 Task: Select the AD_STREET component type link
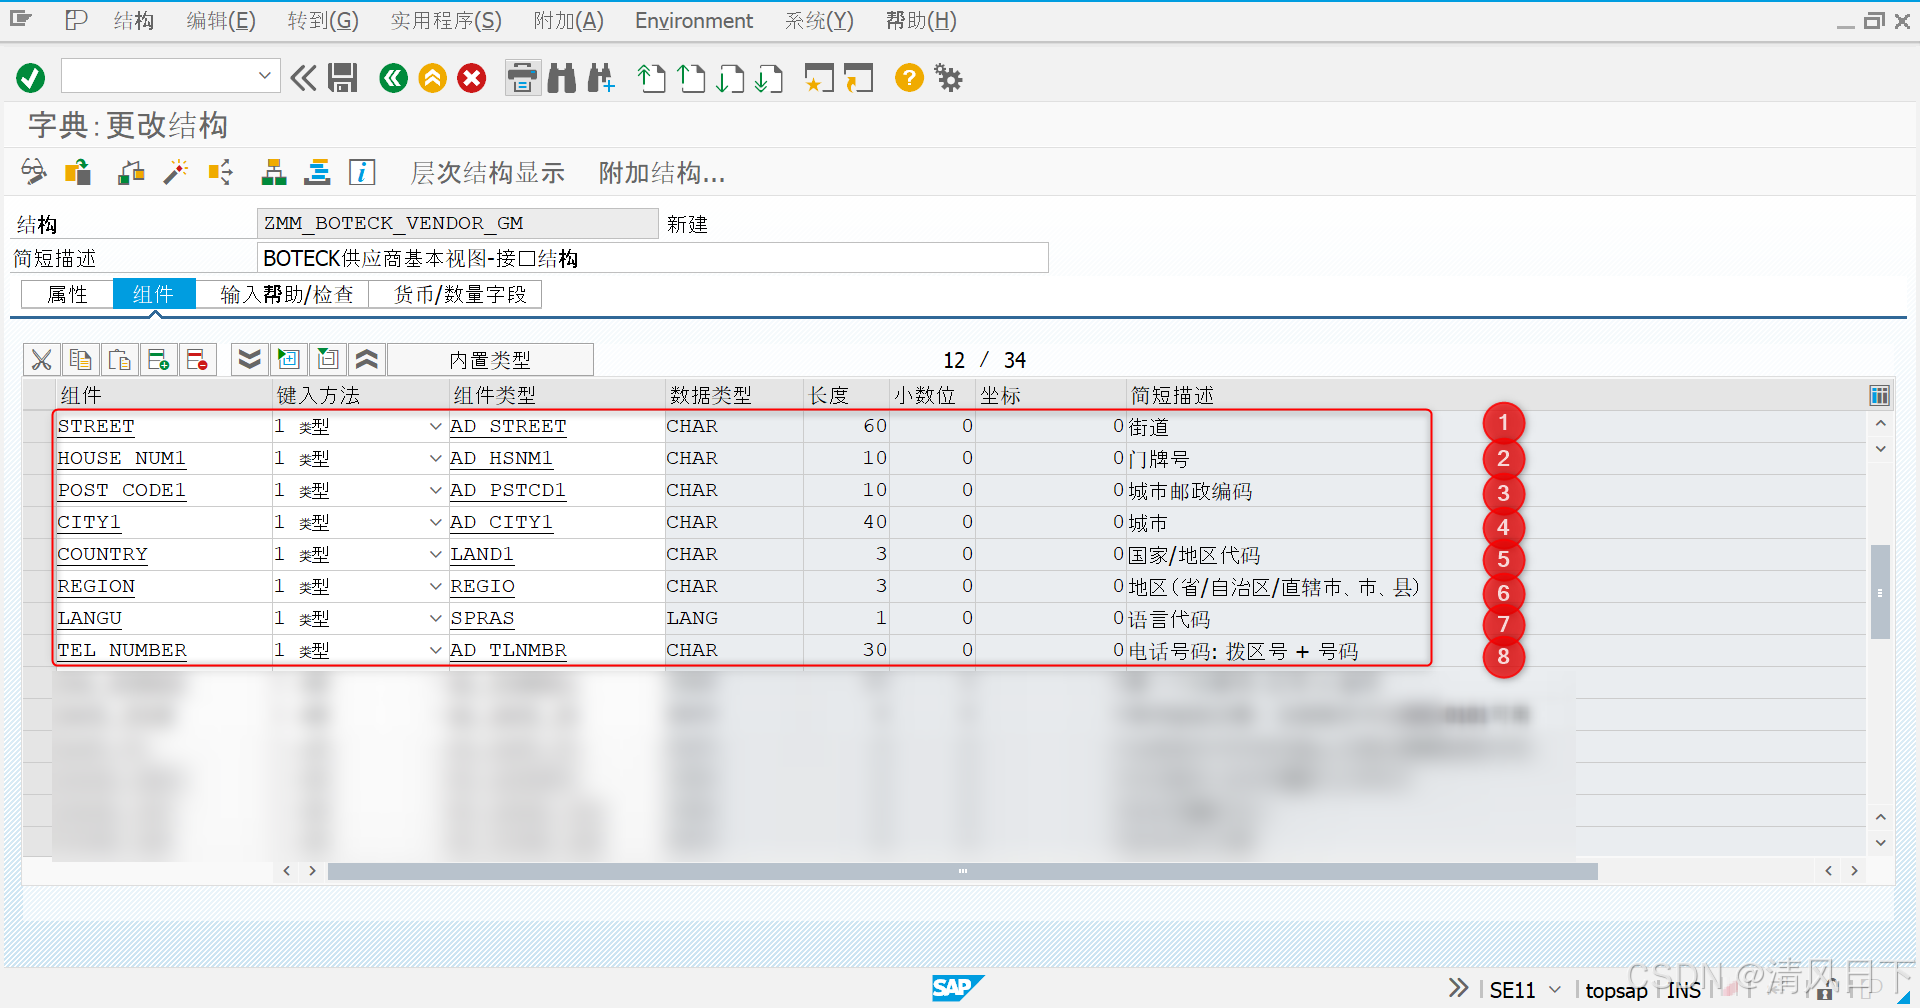click(x=508, y=426)
